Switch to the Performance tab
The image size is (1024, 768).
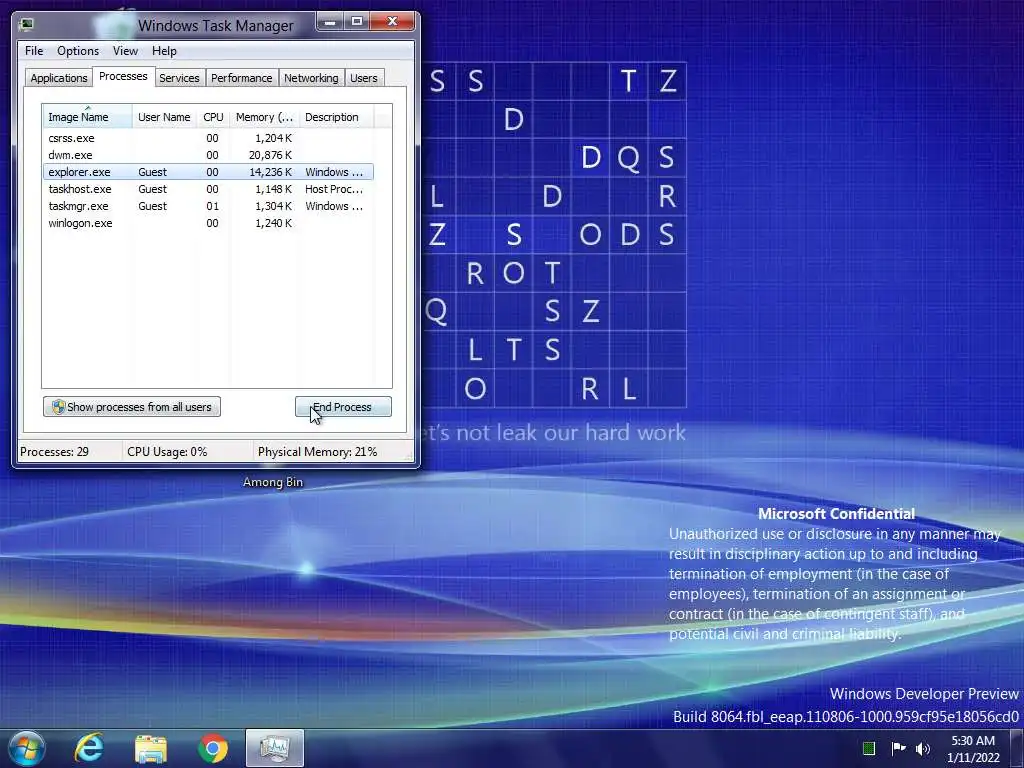pyautogui.click(x=242, y=78)
